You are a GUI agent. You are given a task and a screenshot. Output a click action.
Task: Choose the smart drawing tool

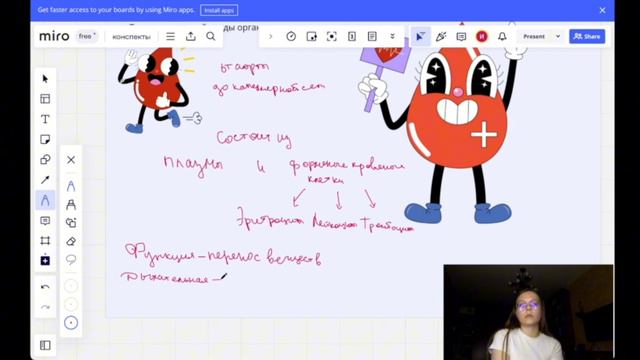(x=71, y=222)
